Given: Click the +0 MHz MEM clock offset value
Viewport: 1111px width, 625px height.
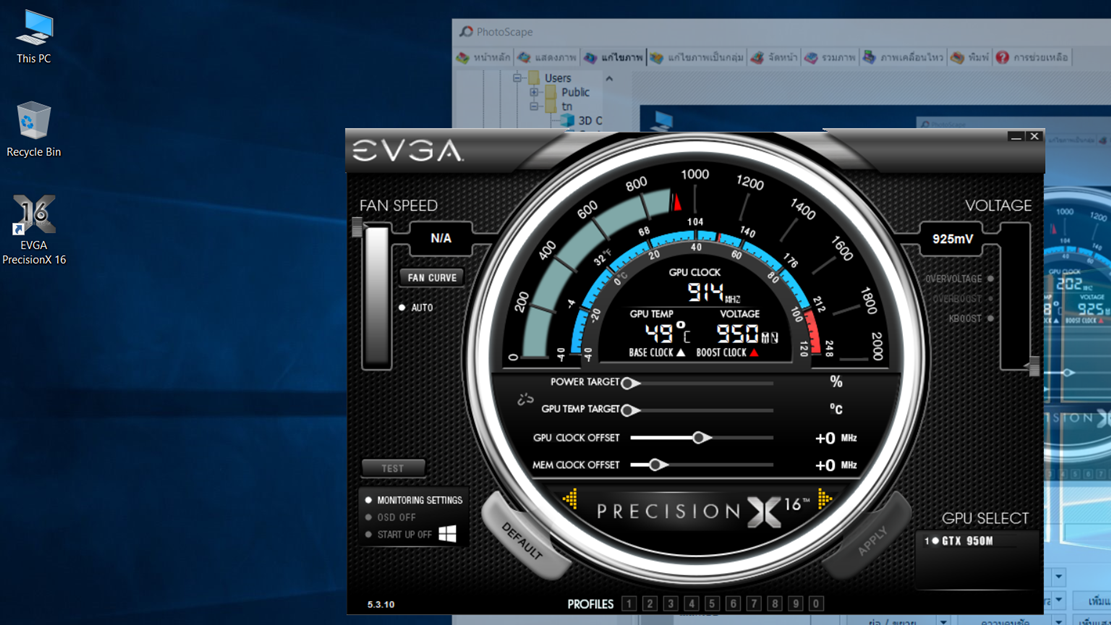Looking at the screenshot, I should 836,466.
